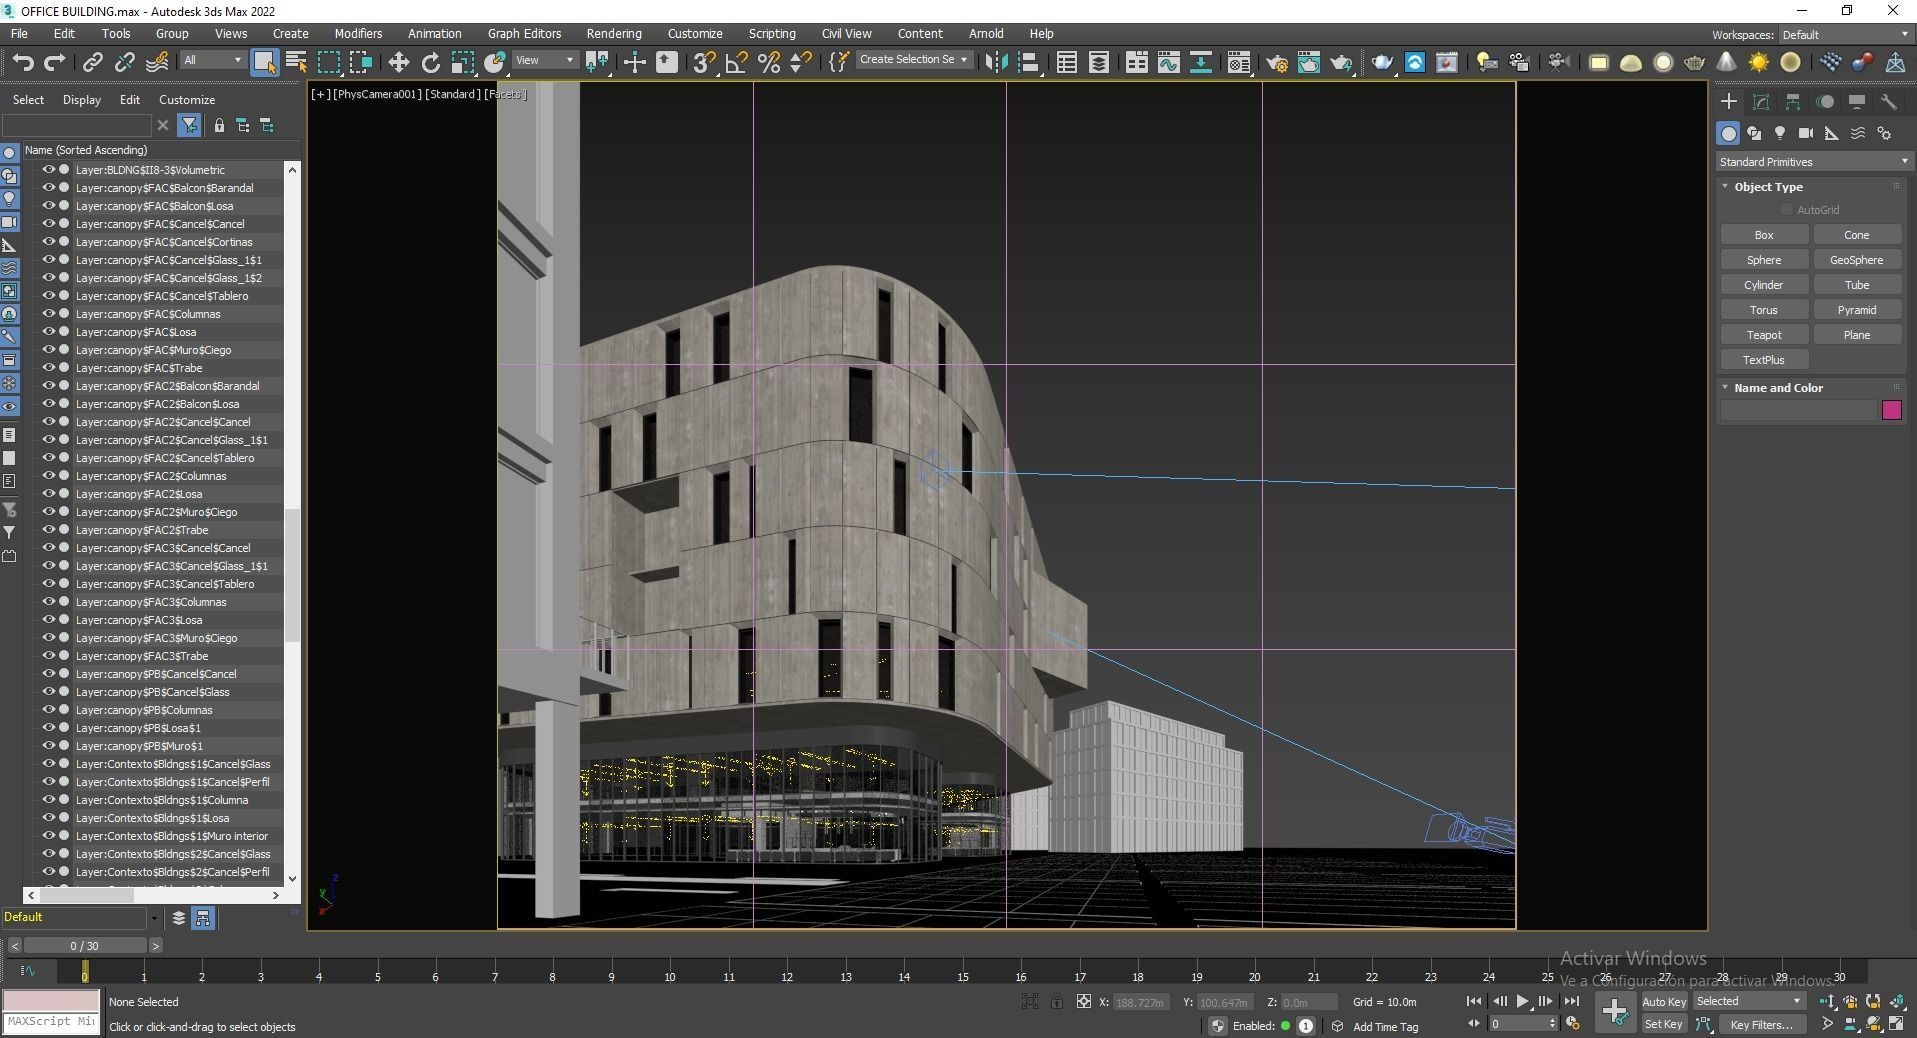Open the Rendering menu
This screenshot has height=1038, width=1917.
[x=614, y=33]
